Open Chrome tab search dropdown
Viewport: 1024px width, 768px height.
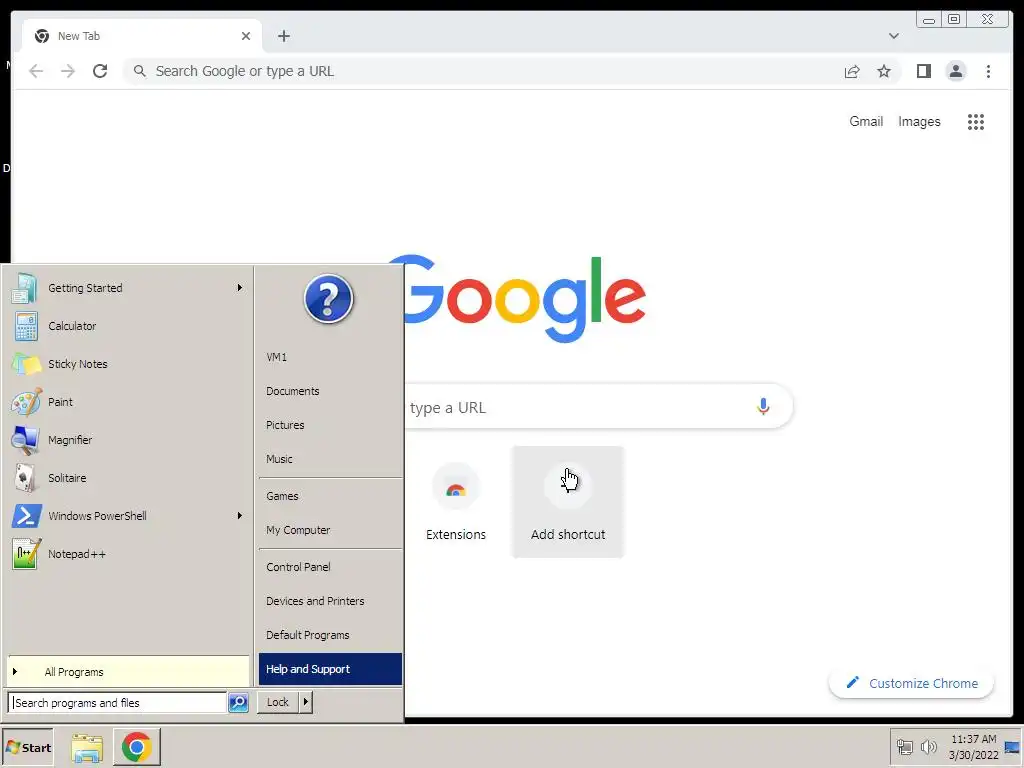(893, 36)
